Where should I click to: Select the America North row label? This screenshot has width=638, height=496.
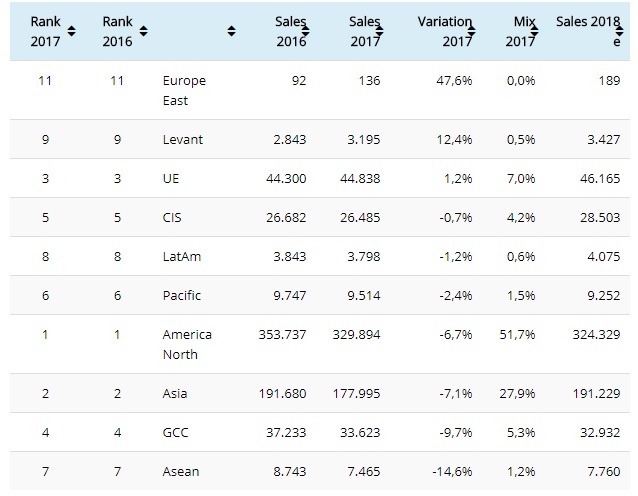[187, 344]
